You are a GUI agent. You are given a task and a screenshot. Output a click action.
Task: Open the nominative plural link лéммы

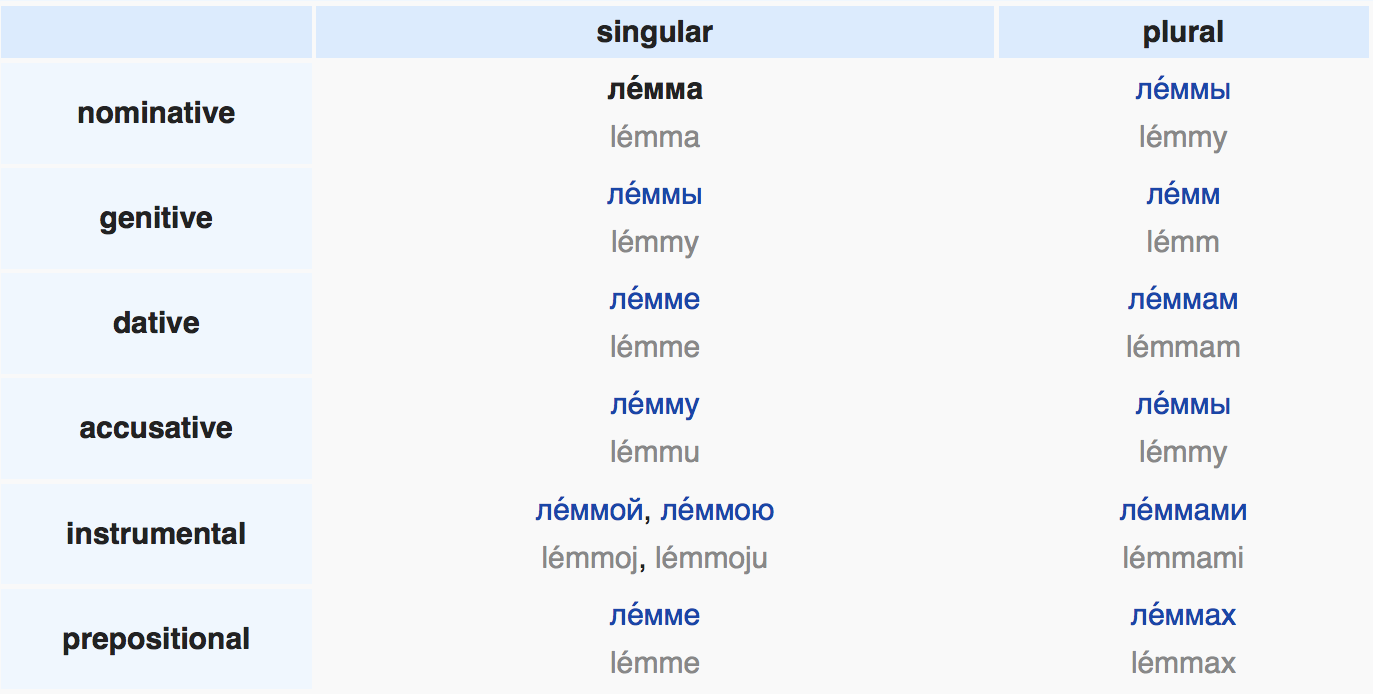pos(1182,90)
